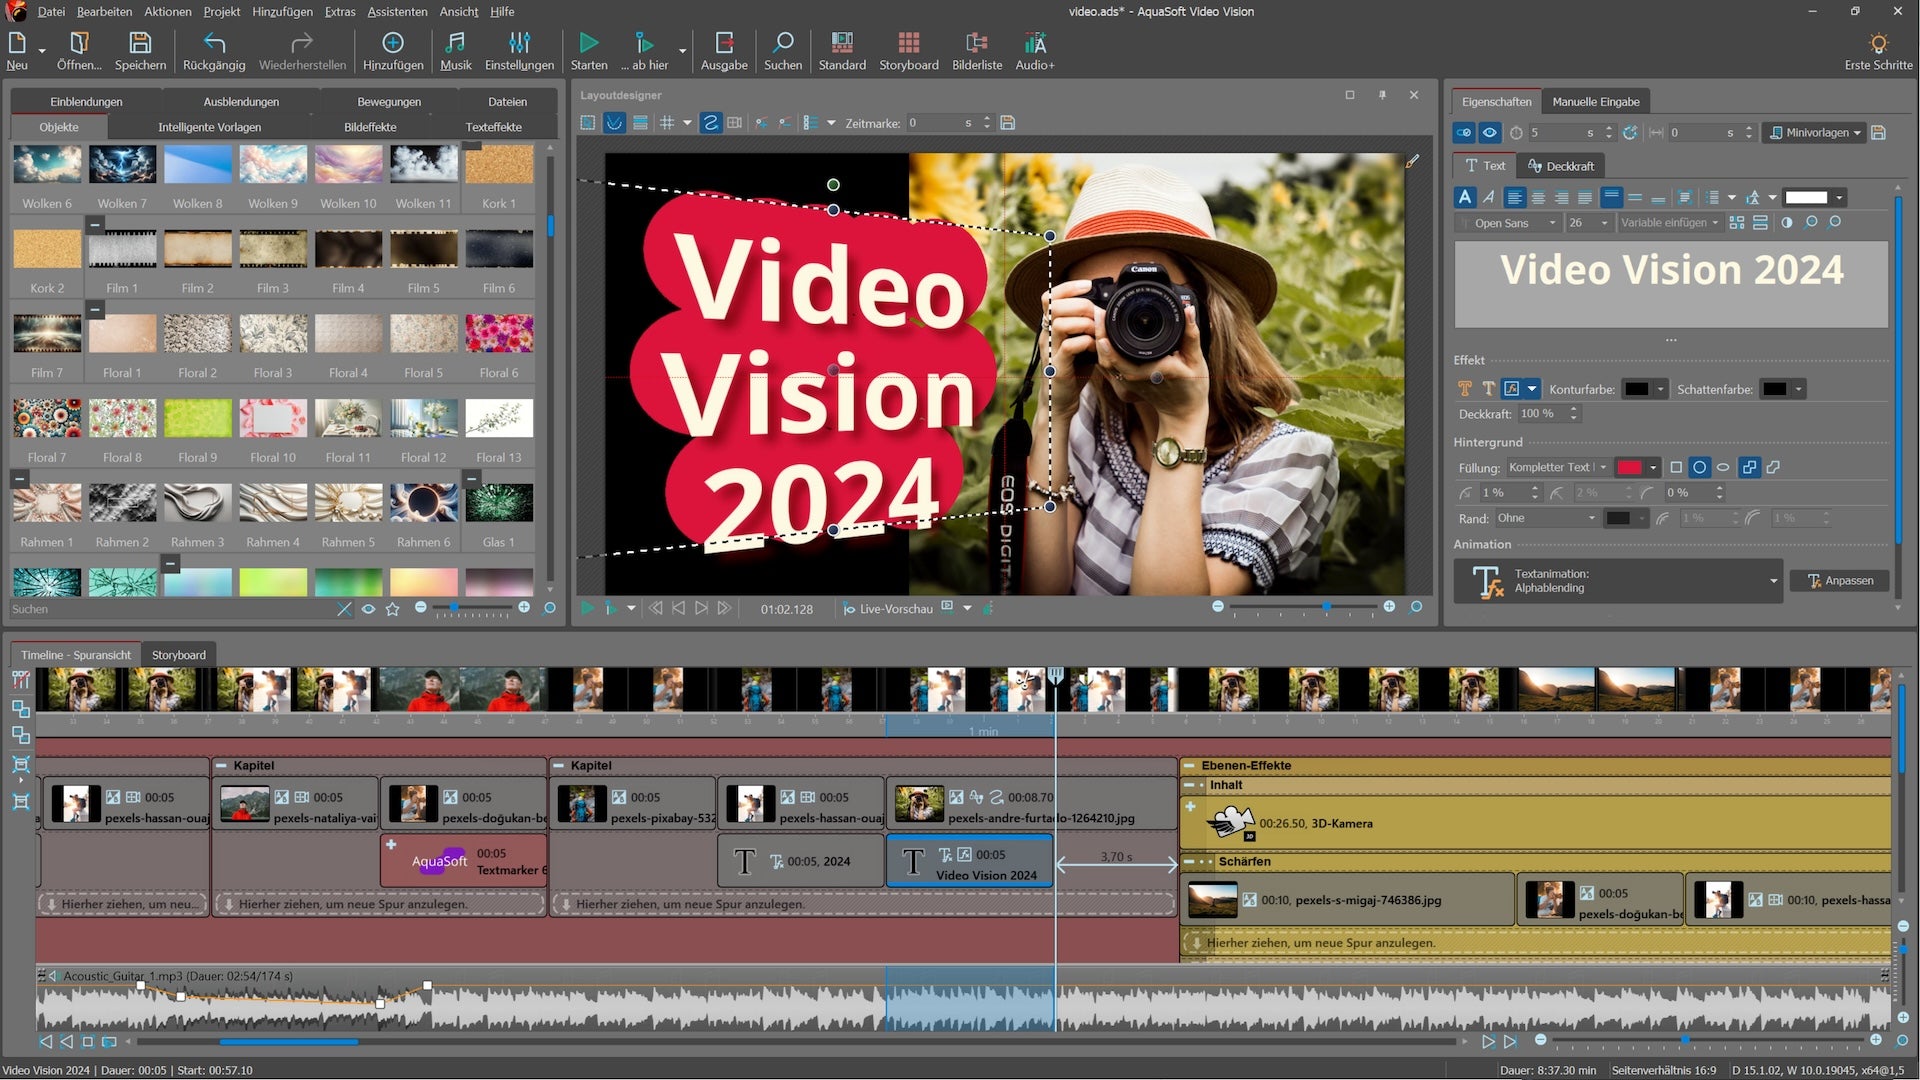Open Einstellungen sliders icon
Screen dimensions: 1920x1080
[x=519, y=43]
